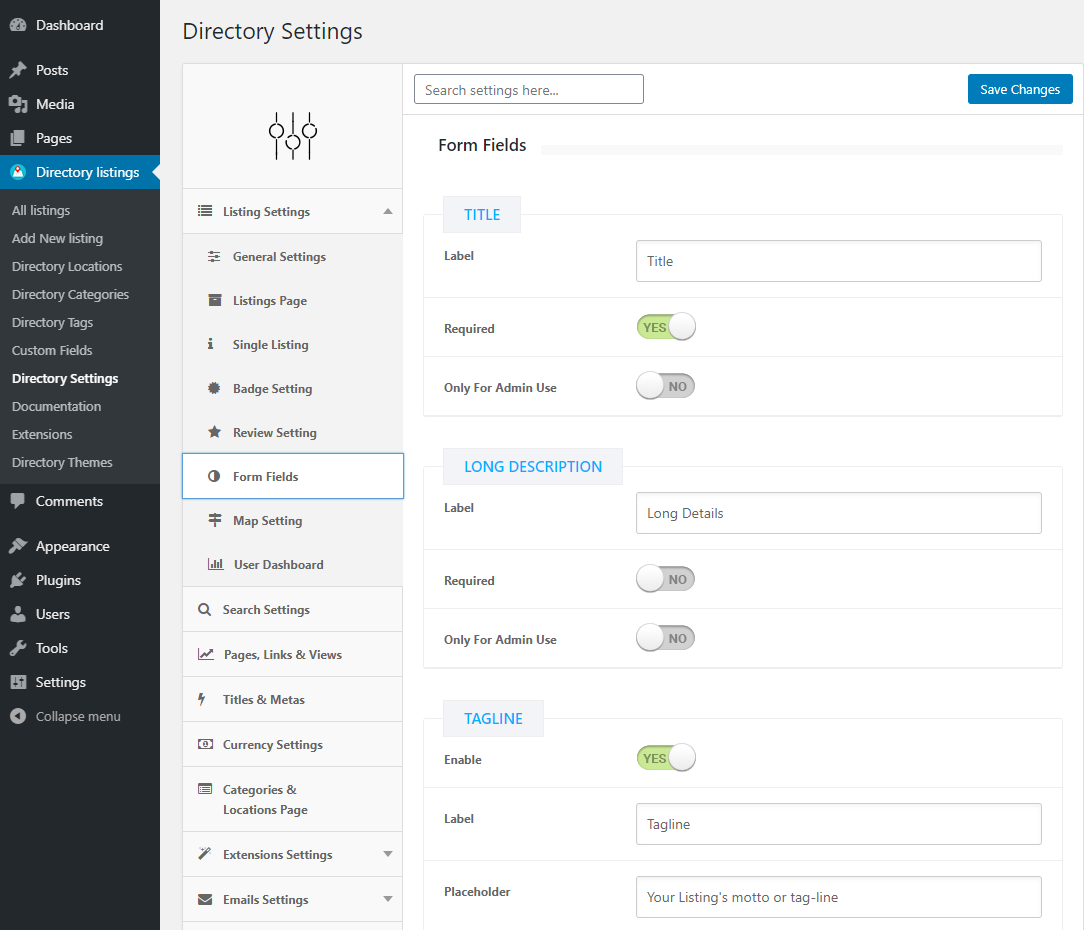This screenshot has width=1084, height=930.
Task: Click the Pages, Links & Views chart icon
Action: pos(206,654)
